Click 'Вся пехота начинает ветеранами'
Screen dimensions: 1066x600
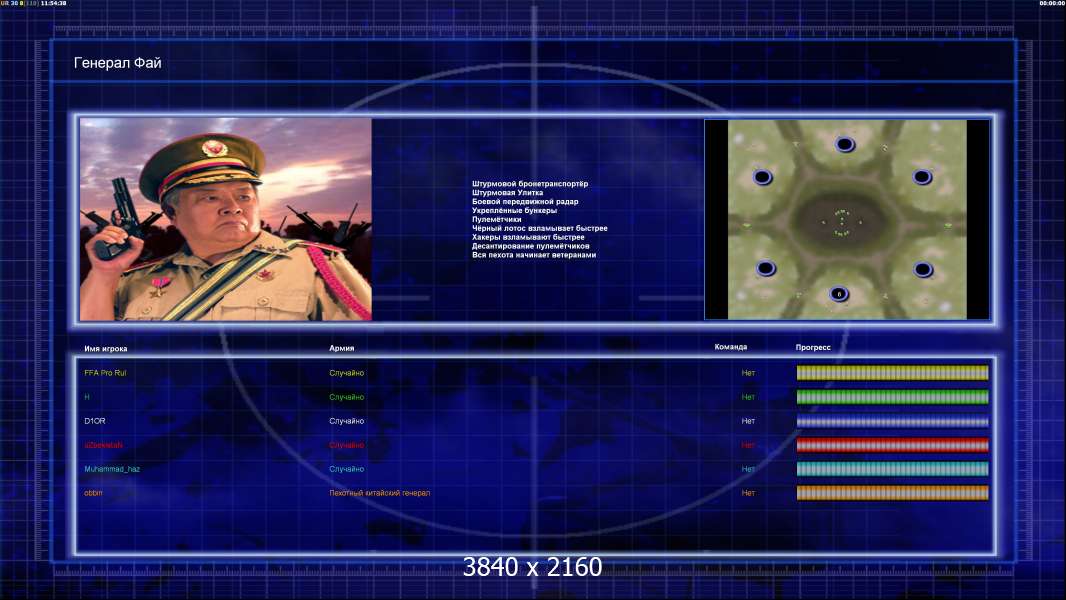(534, 255)
